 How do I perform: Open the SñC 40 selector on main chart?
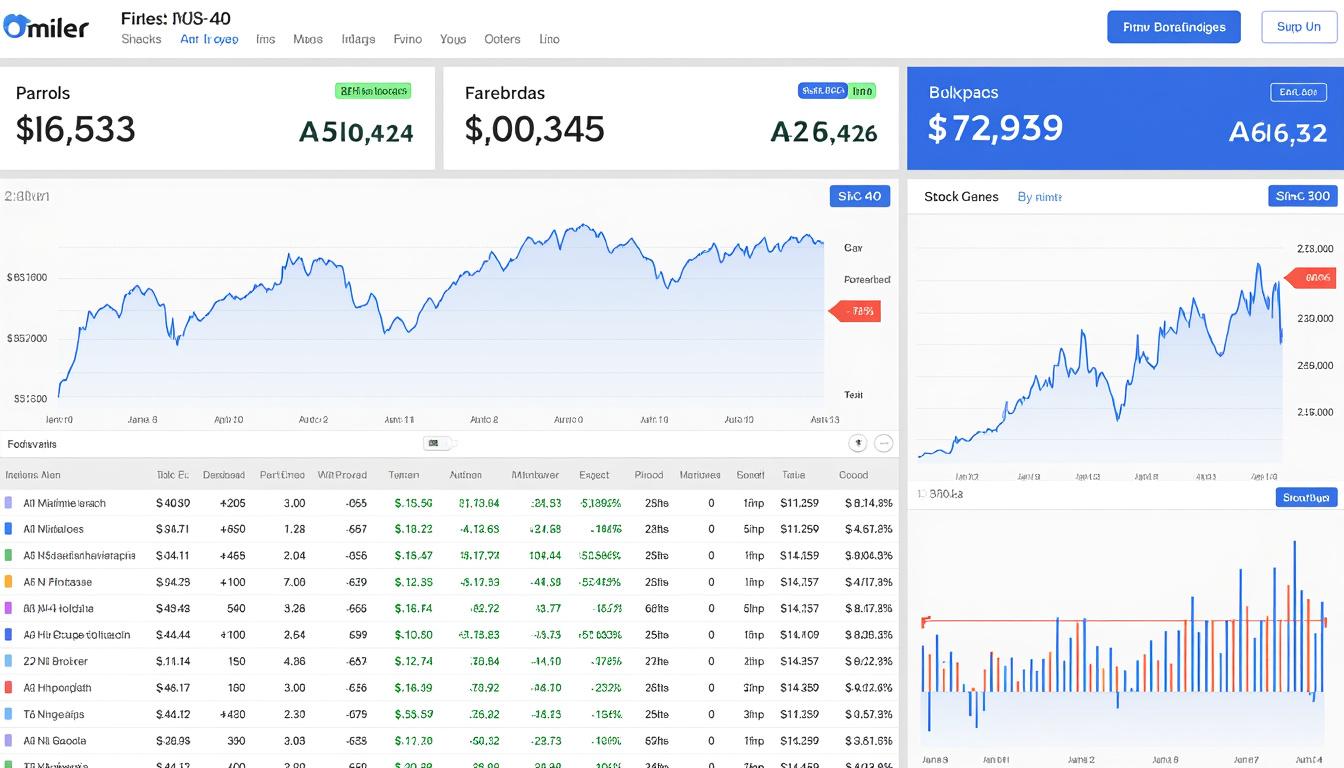tap(859, 196)
